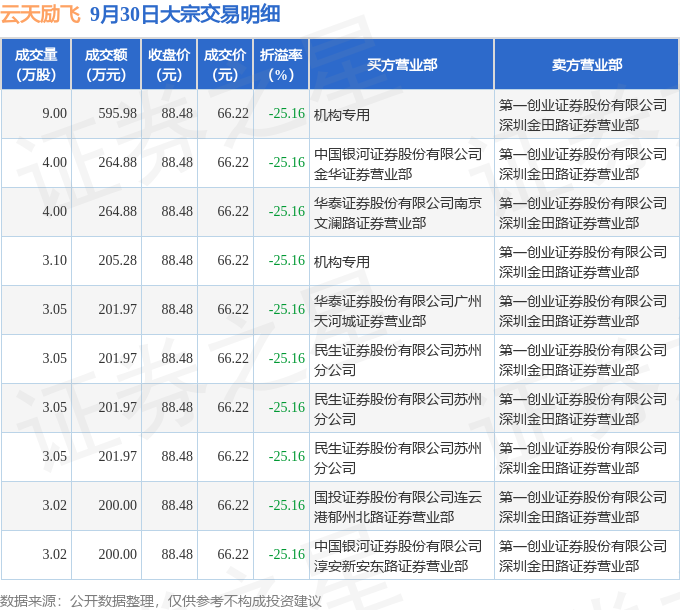Click 机构专用 buyer in the 9.00 row
Screen dimensions: 680x610
(x=342, y=114)
